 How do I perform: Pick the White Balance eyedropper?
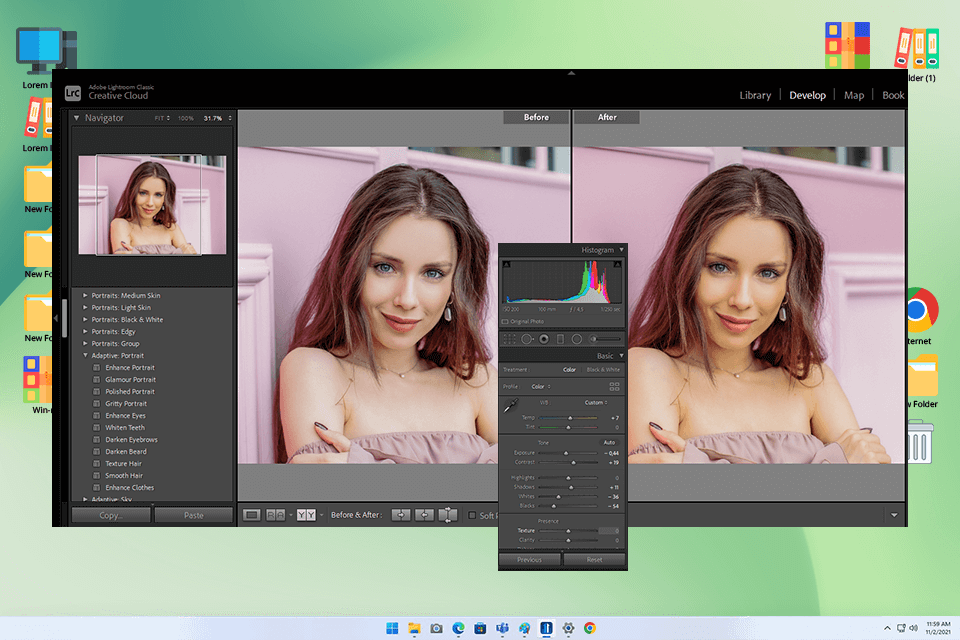(511, 405)
